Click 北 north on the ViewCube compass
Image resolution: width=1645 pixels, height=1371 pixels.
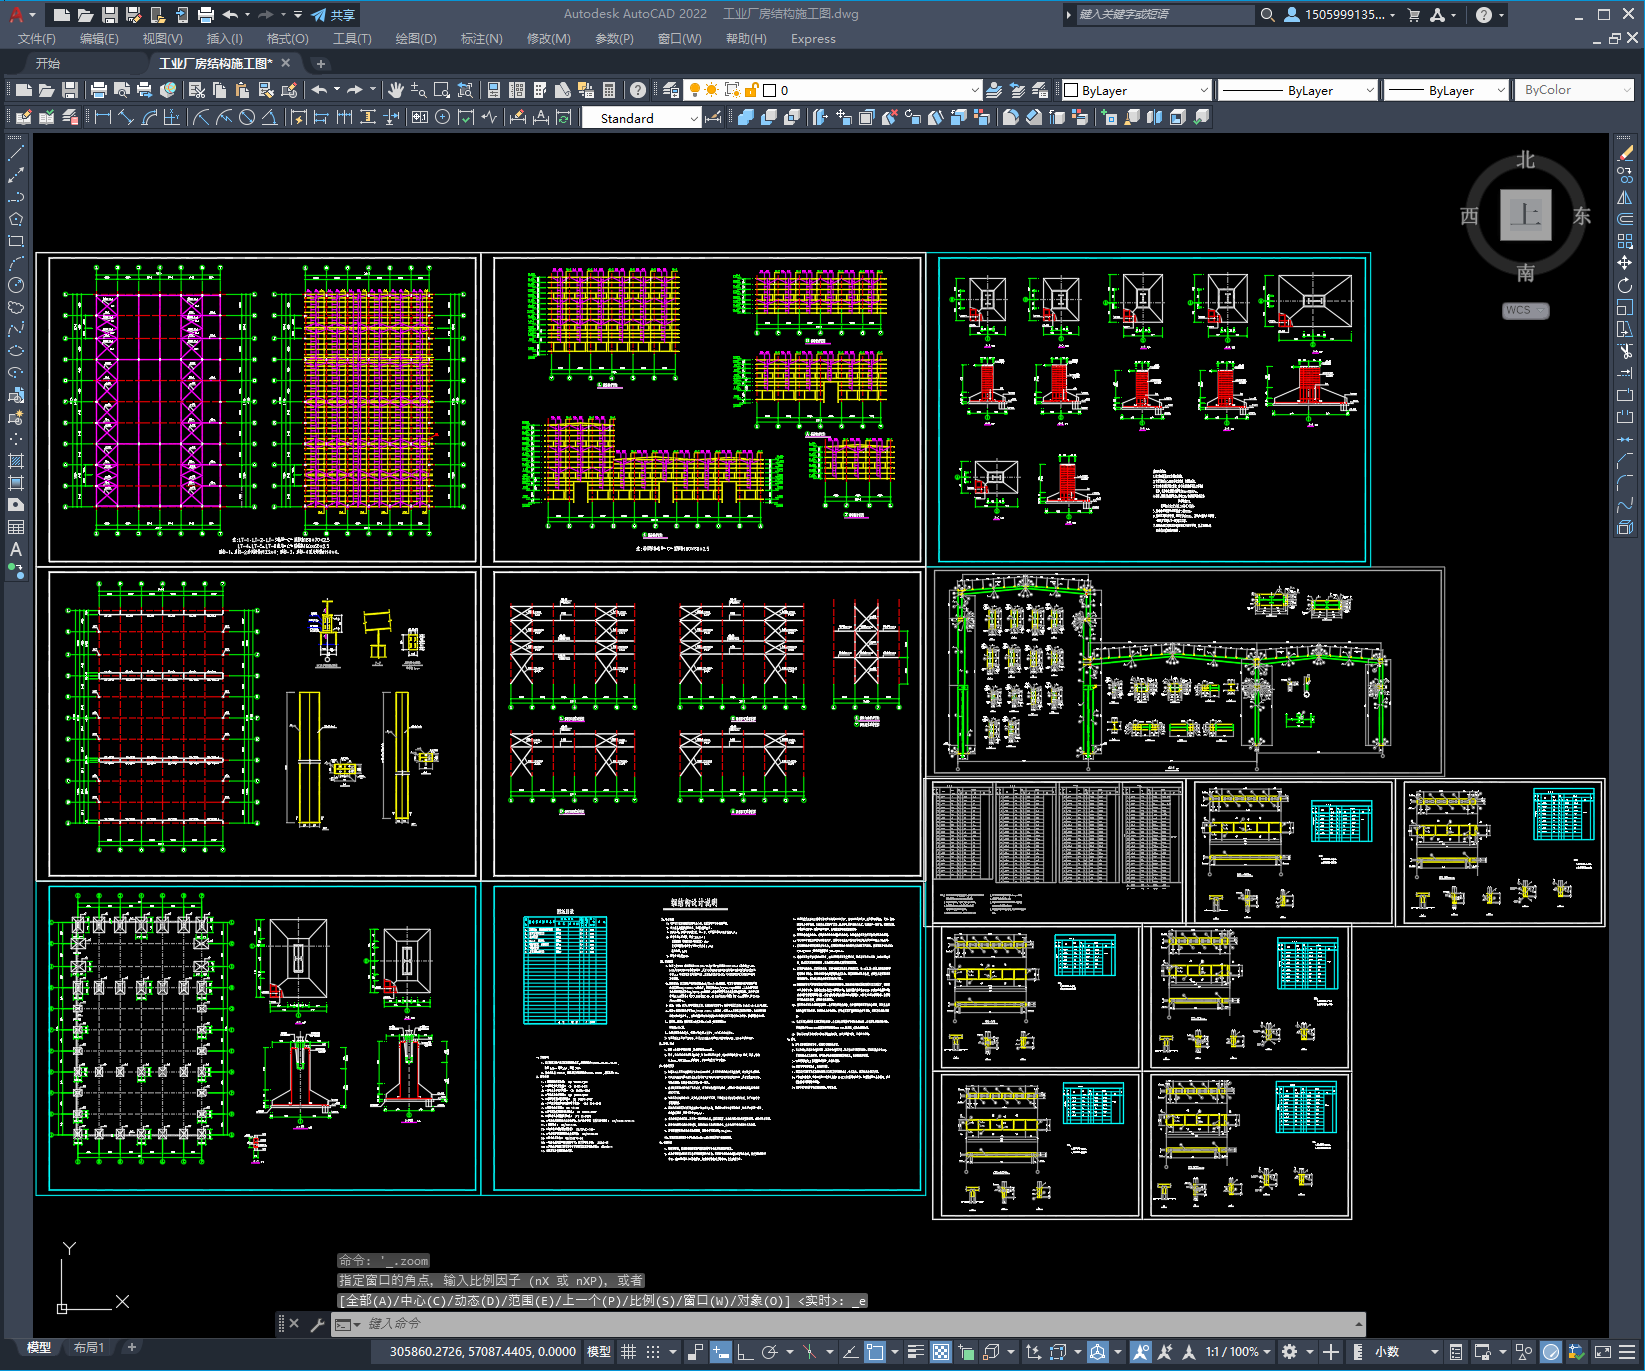pos(1525,160)
